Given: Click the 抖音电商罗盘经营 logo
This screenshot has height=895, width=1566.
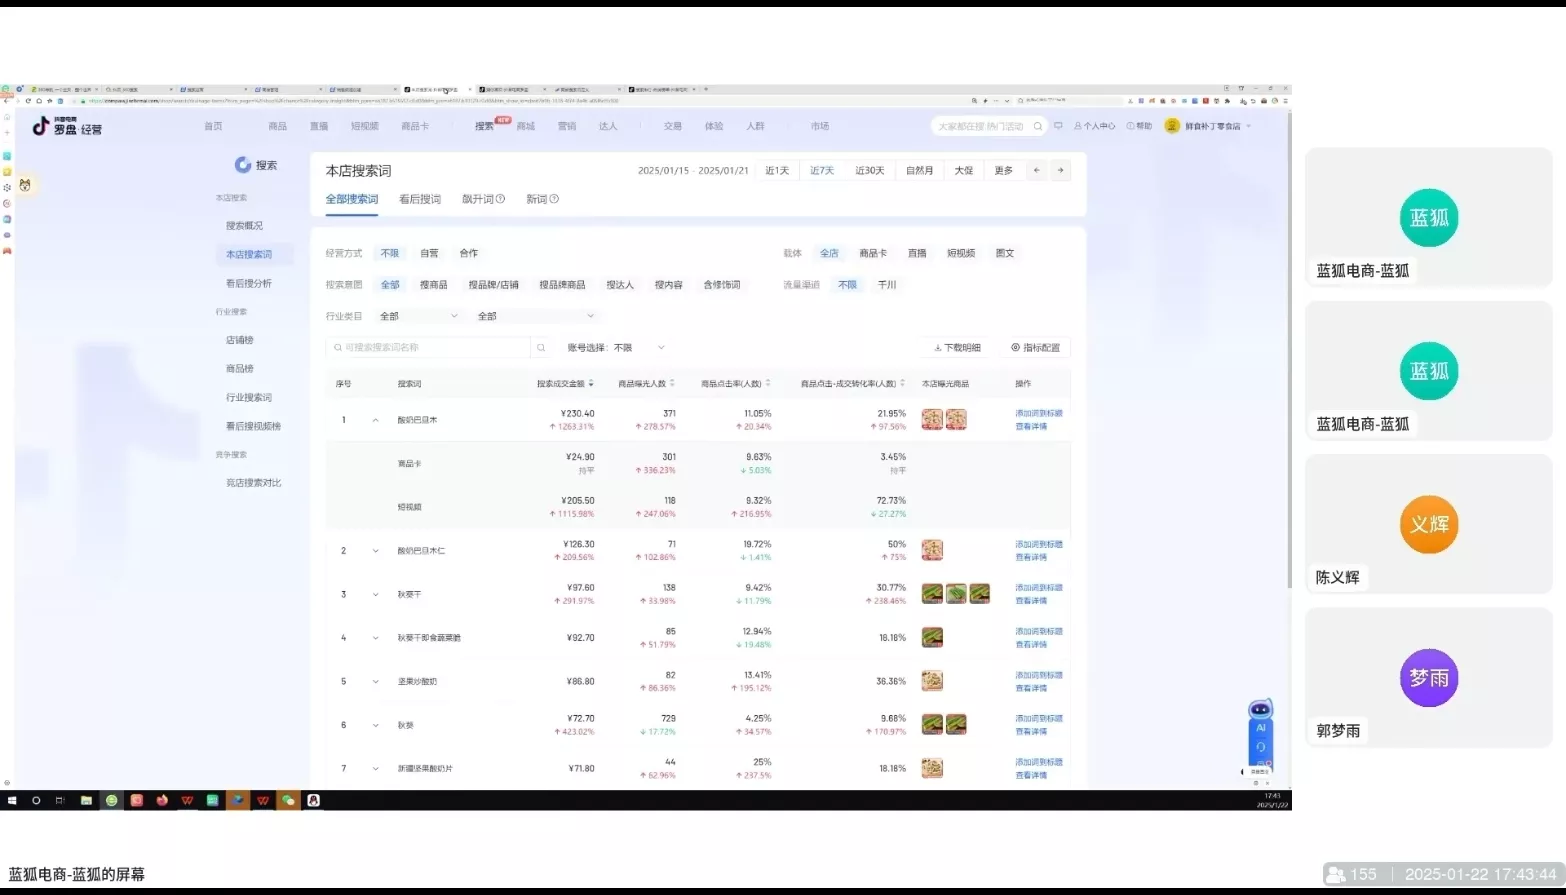Looking at the screenshot, I should (x=66, y=127).
